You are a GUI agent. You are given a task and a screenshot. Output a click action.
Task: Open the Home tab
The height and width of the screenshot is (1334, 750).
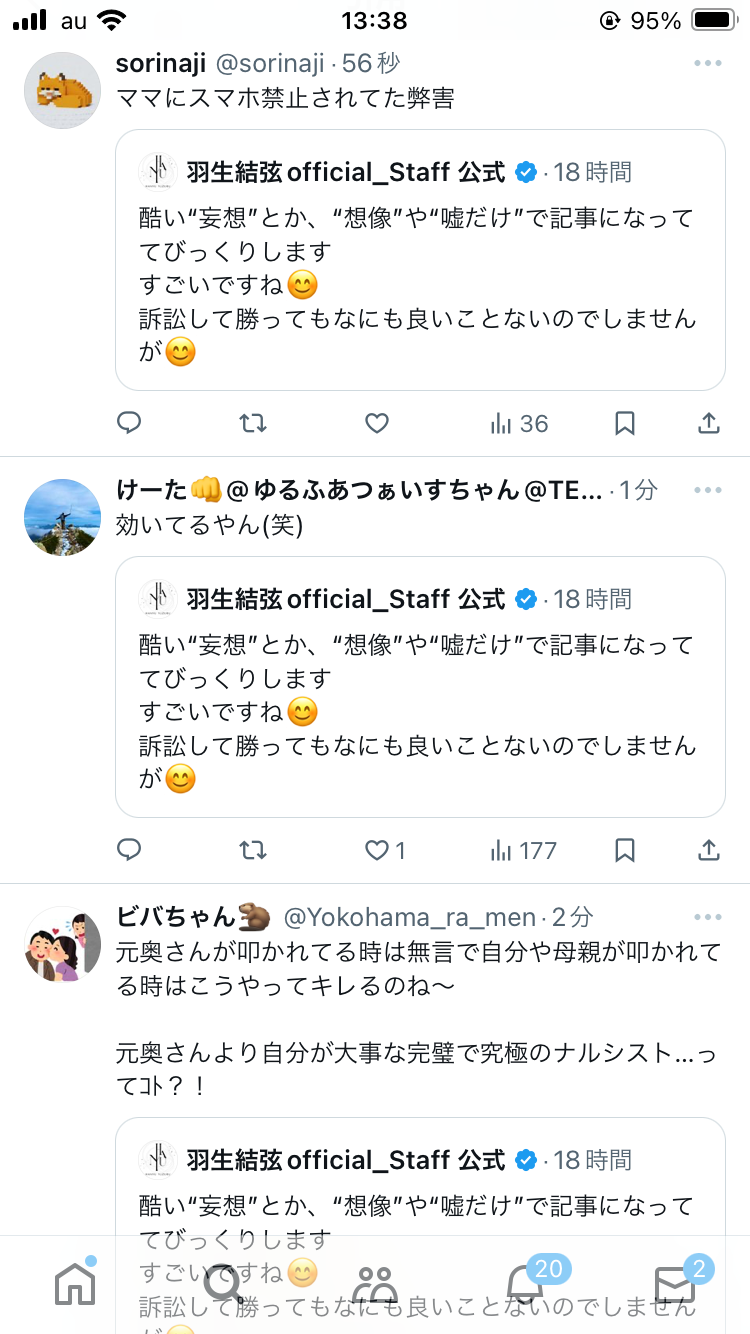[75, 1283]
